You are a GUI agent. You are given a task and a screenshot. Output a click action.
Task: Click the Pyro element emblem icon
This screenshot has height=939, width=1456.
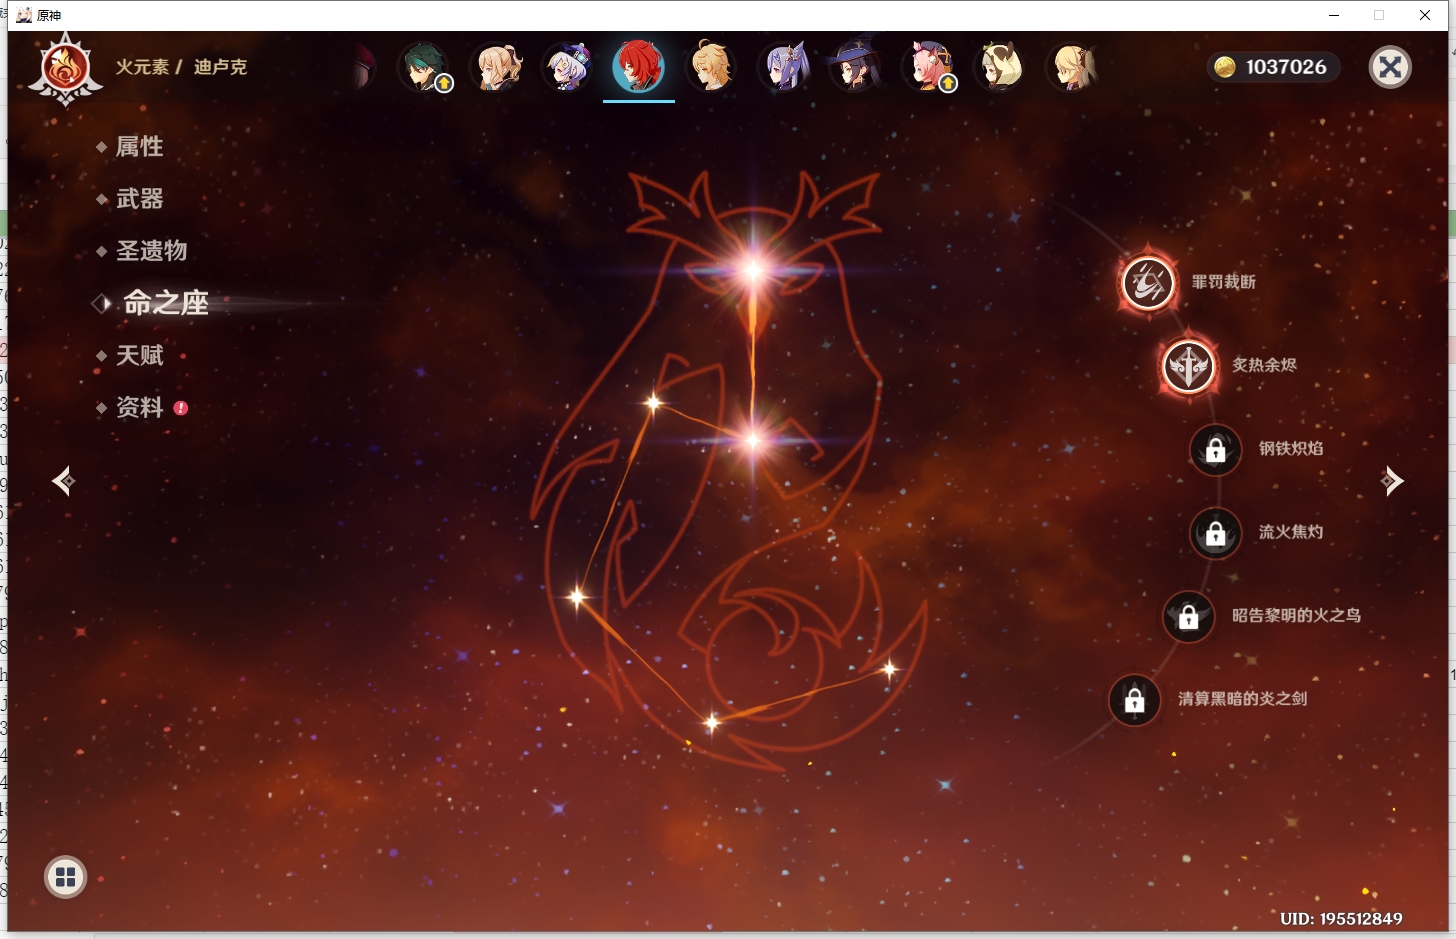pyautogui.click(x=65, y=68)
